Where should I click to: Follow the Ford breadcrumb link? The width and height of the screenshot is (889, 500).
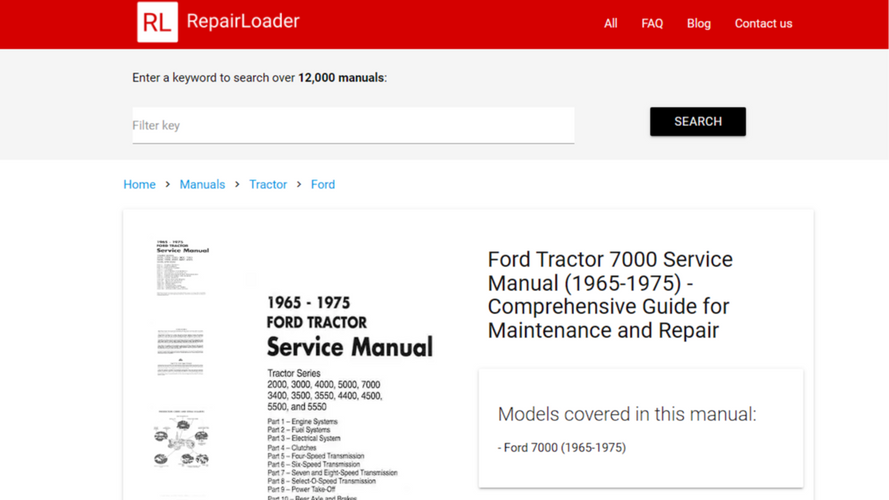point(323,184)
